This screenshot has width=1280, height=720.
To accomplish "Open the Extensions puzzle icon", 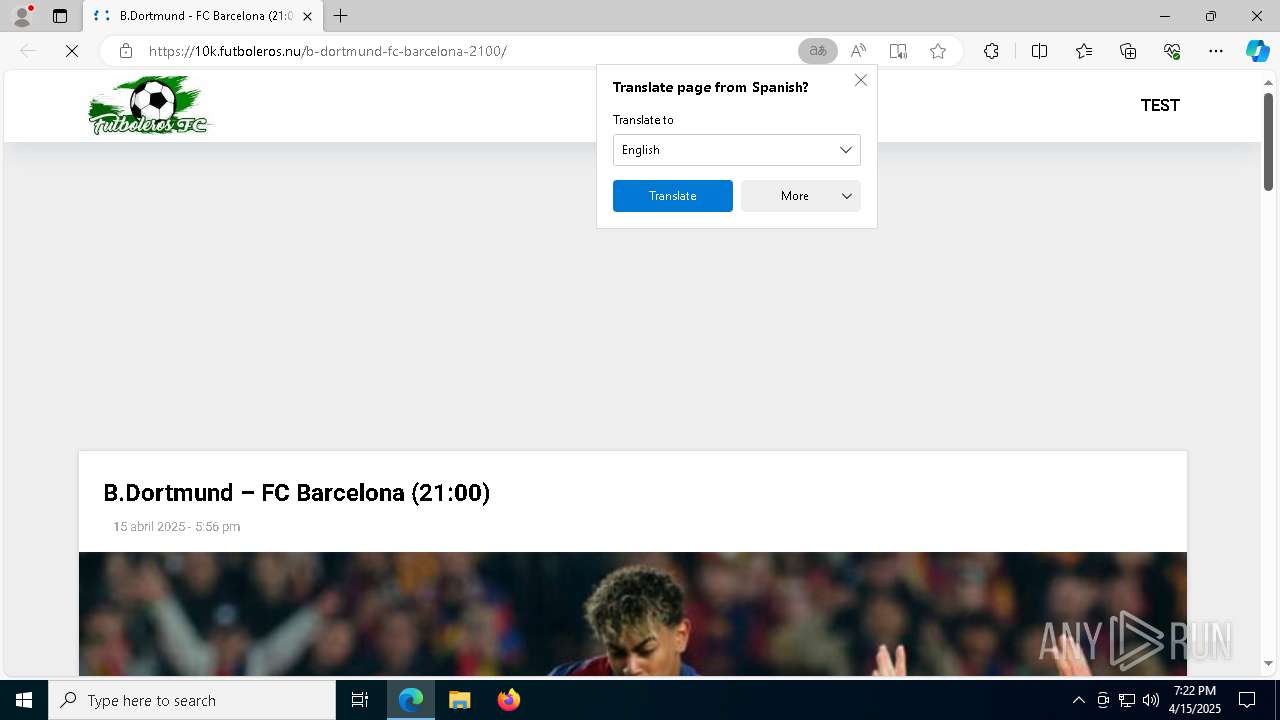I will (x=991, y=51).
